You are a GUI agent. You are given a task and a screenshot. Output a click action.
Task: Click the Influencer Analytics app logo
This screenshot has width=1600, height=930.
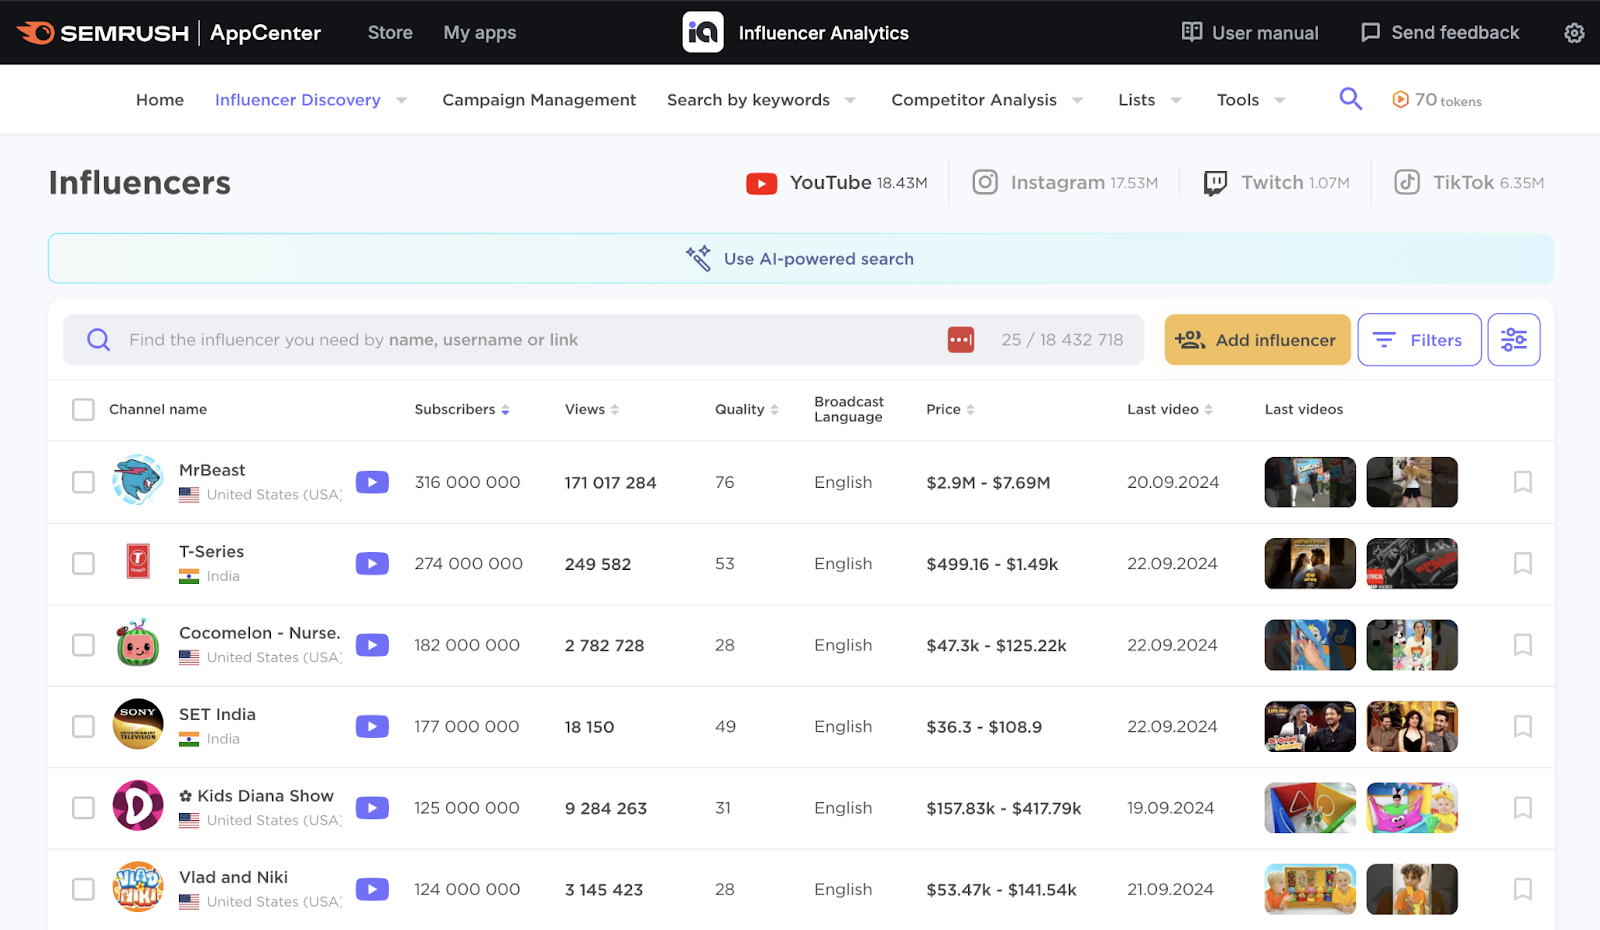coord(703,32)
